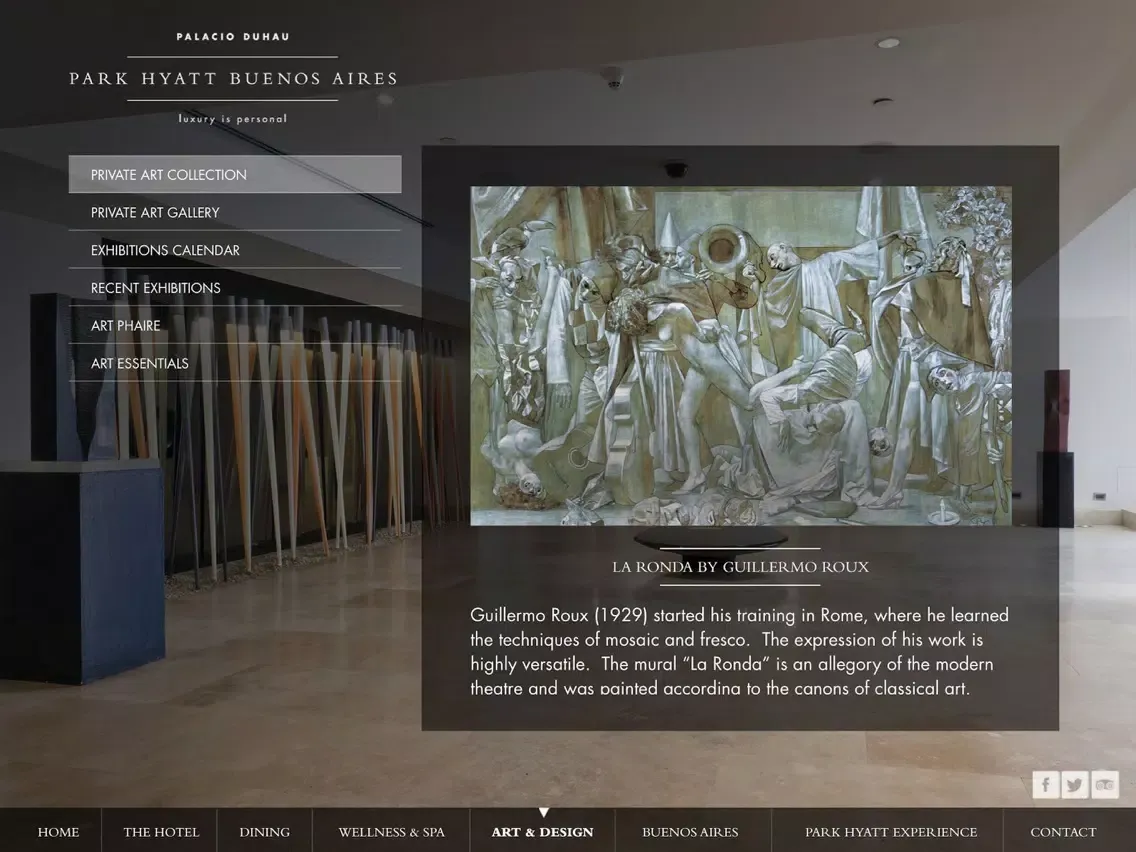This screenshot has width=1136, height=852.
Task: Open the Facebook social icon
Action: pyautogui.click(x=1045, y=785)
